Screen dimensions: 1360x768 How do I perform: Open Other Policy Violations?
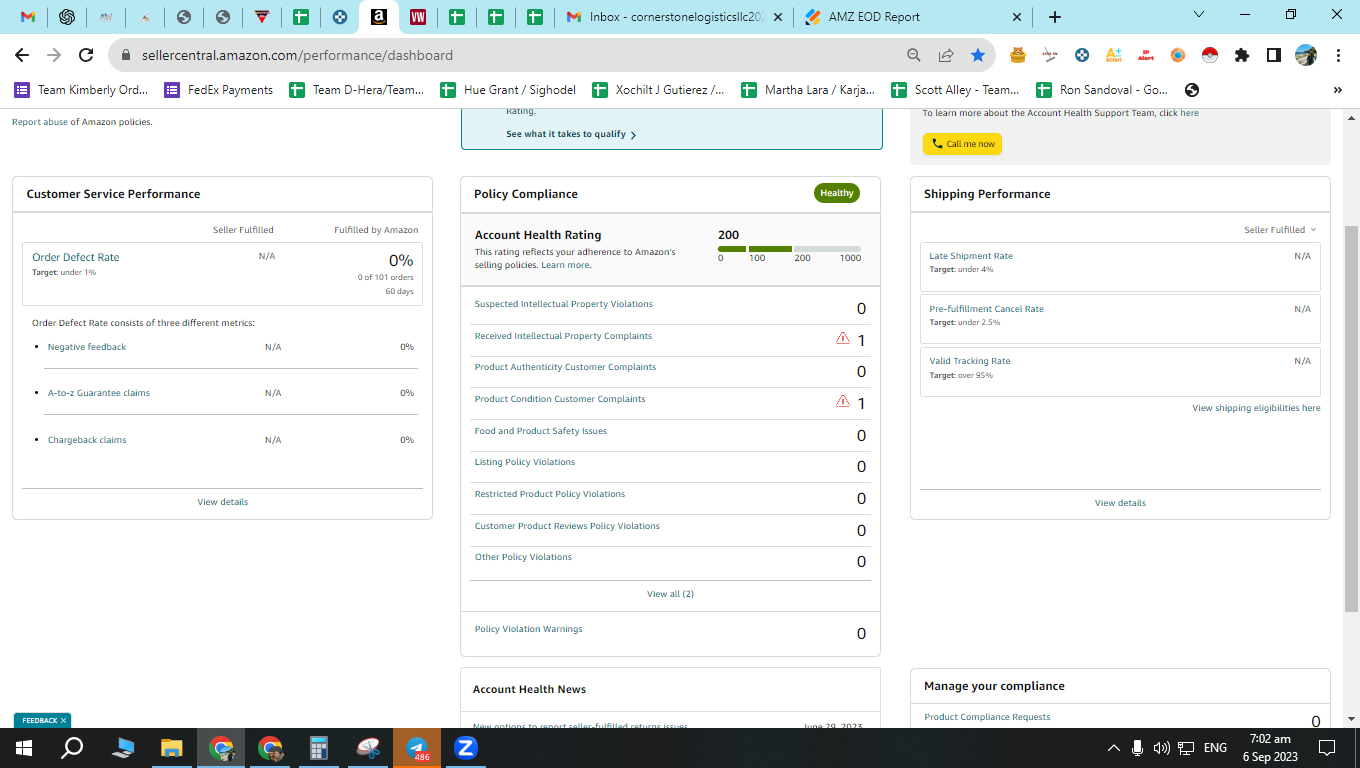pos(523,557)
